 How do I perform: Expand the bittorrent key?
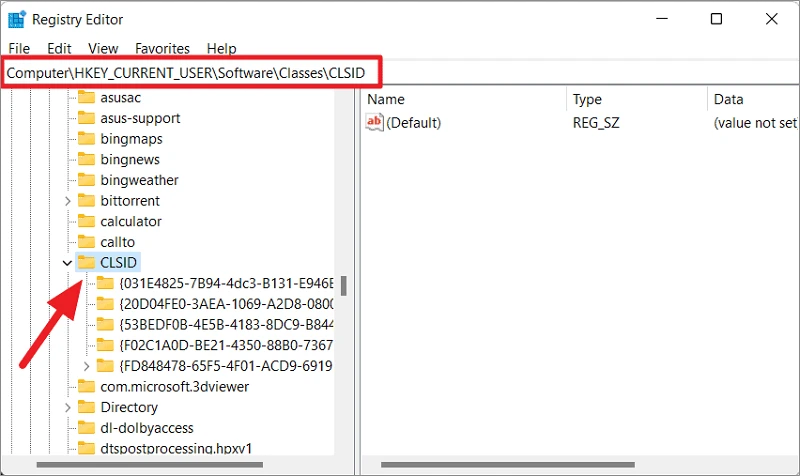coord(67,201)
